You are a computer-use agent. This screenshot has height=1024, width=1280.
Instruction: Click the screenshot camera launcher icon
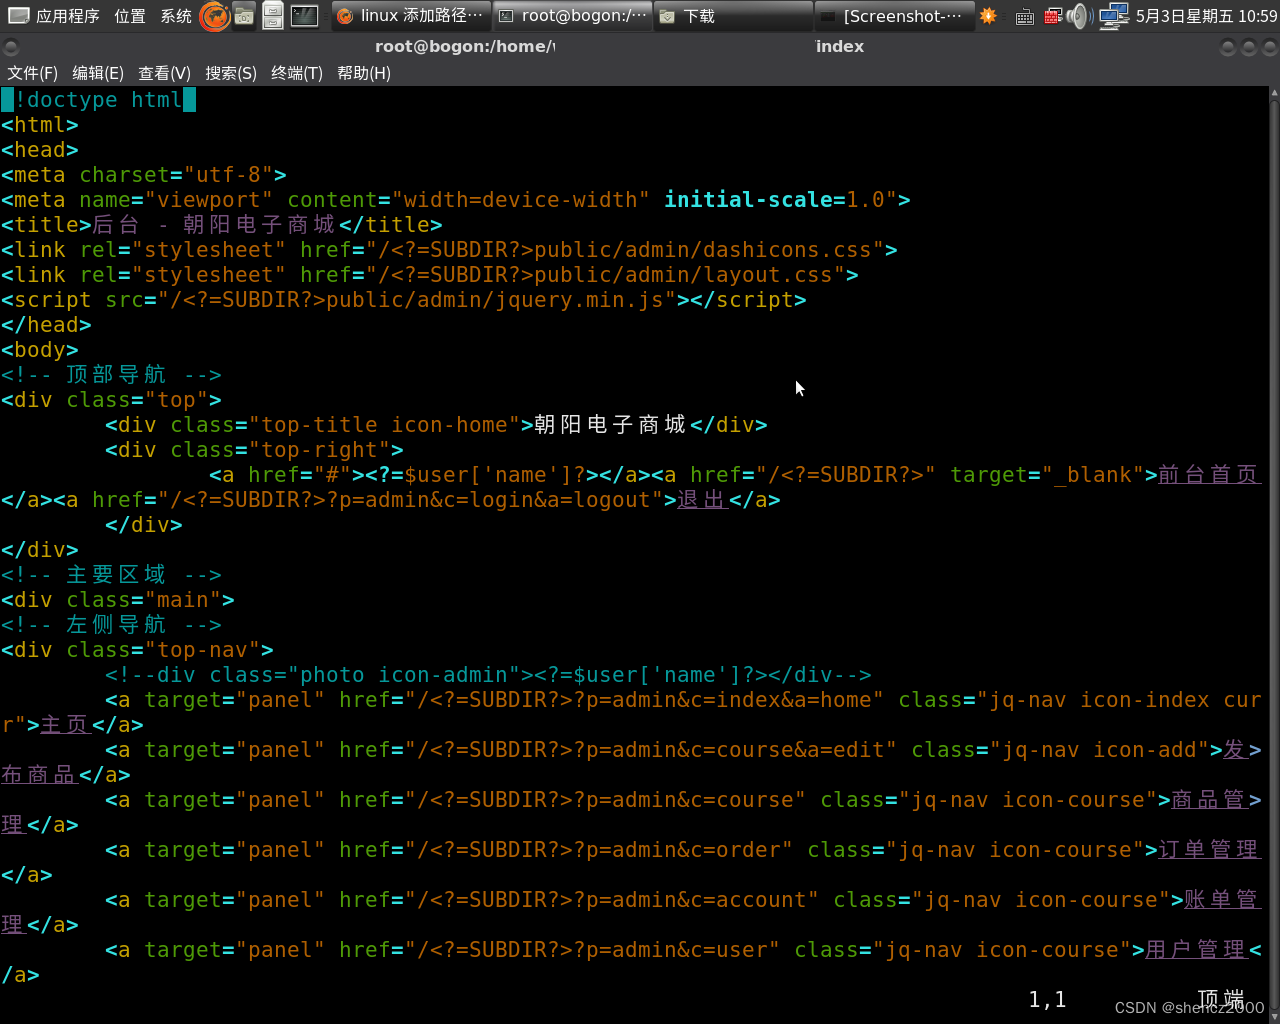[243, 16]
